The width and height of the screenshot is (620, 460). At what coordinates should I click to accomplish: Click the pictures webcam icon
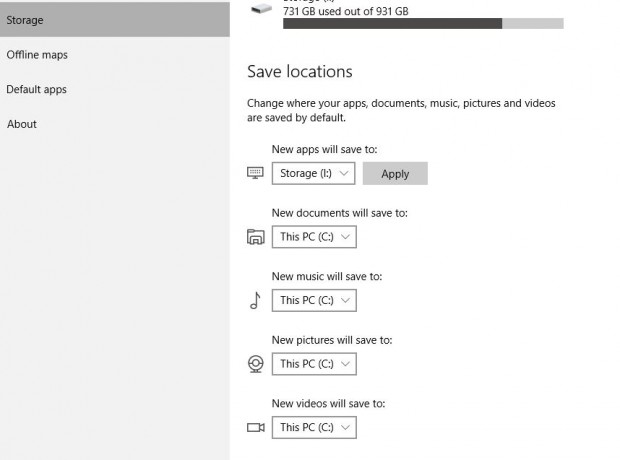255,364
